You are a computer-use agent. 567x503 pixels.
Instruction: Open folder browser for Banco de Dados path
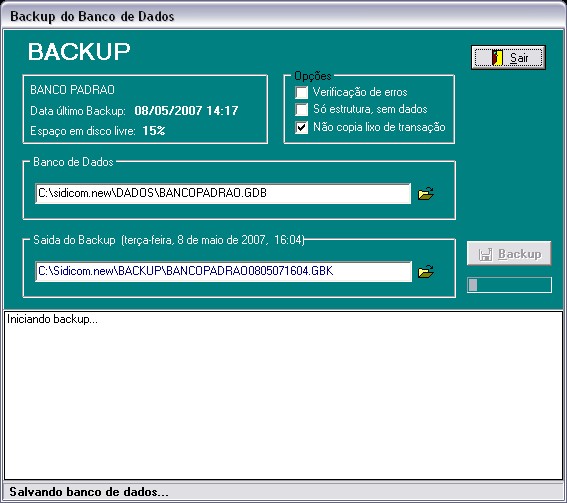coord(426,193)
